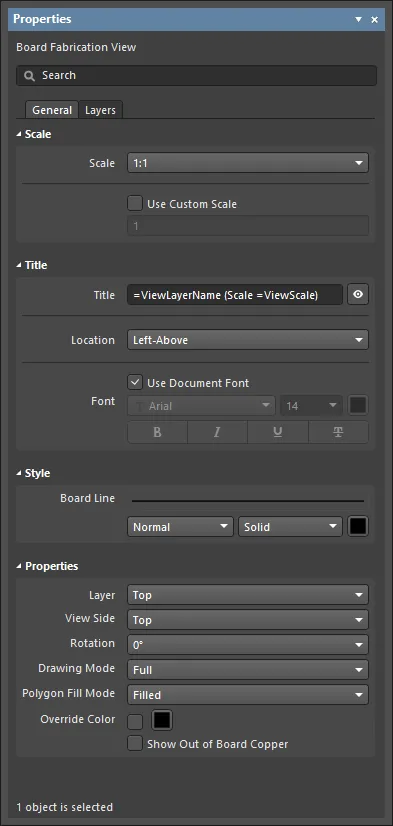393x826 pixels.
Task: Enable Use Custom Scale checkbox
Action: 135,203
